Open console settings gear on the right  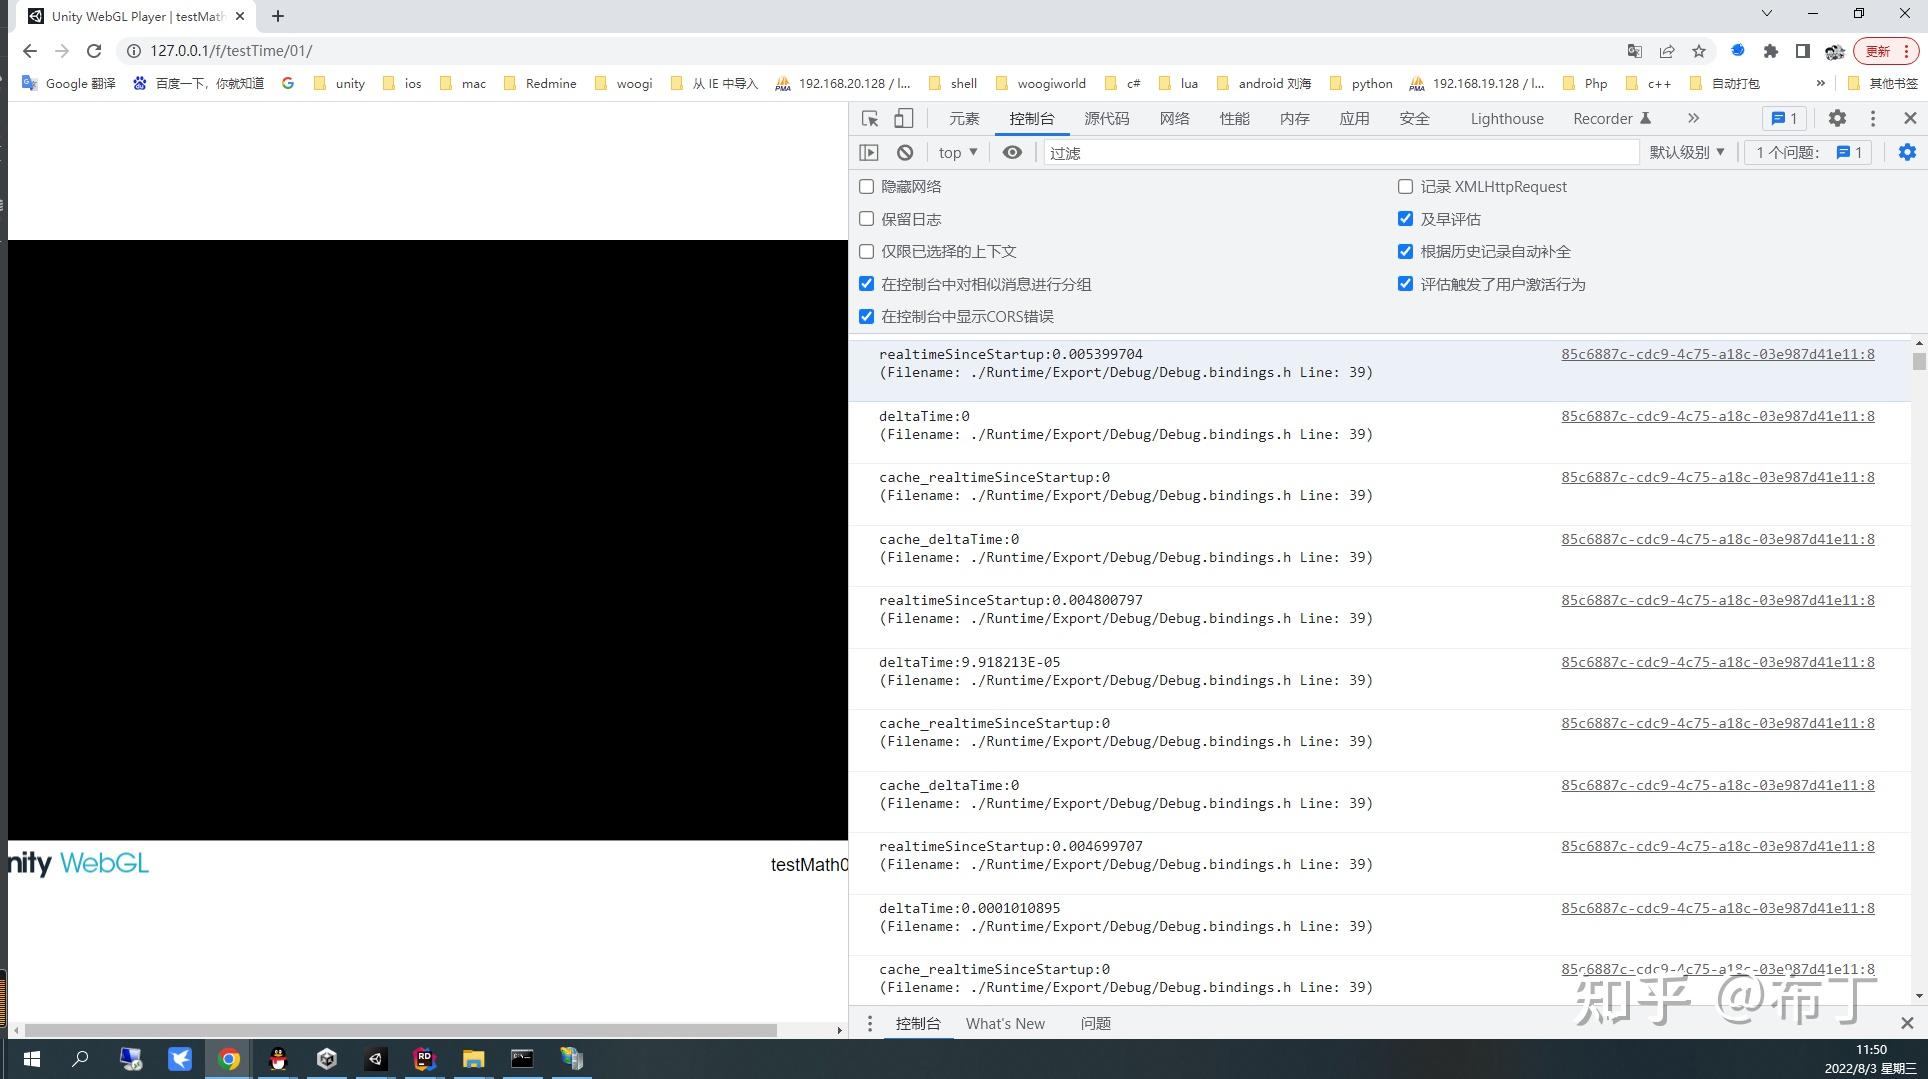pyautogui.click(x=1908, y=152)
